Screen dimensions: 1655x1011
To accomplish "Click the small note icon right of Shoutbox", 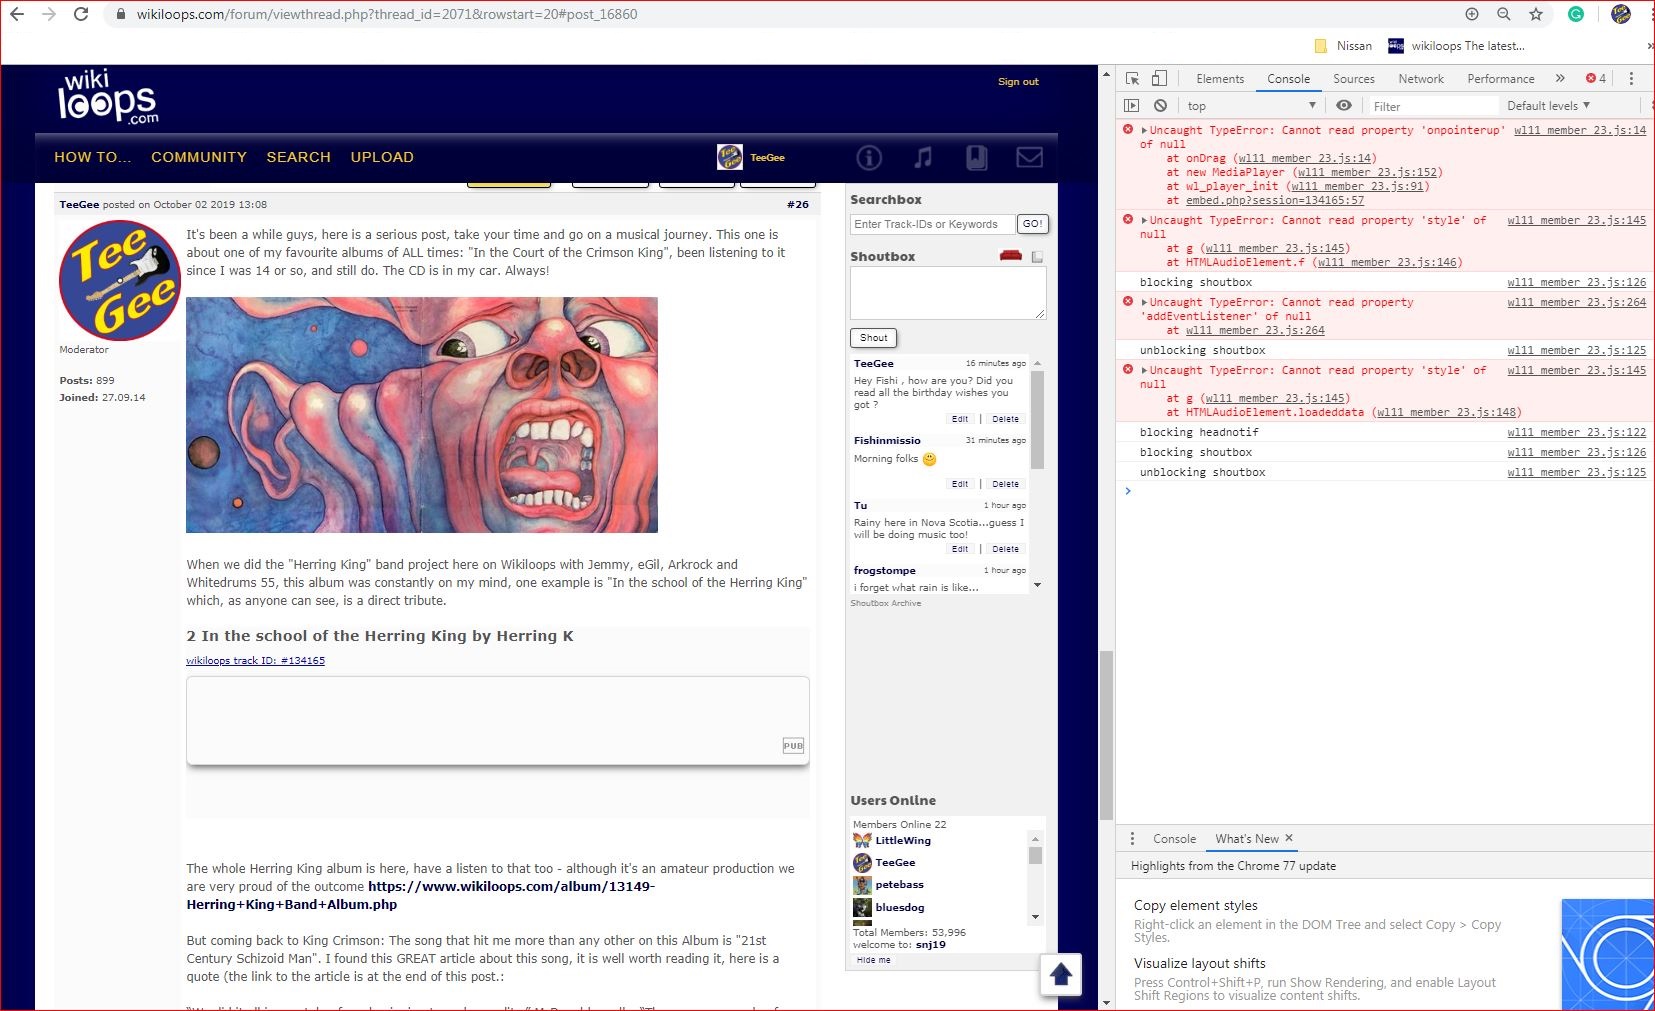I will [x=1037, y=257].
